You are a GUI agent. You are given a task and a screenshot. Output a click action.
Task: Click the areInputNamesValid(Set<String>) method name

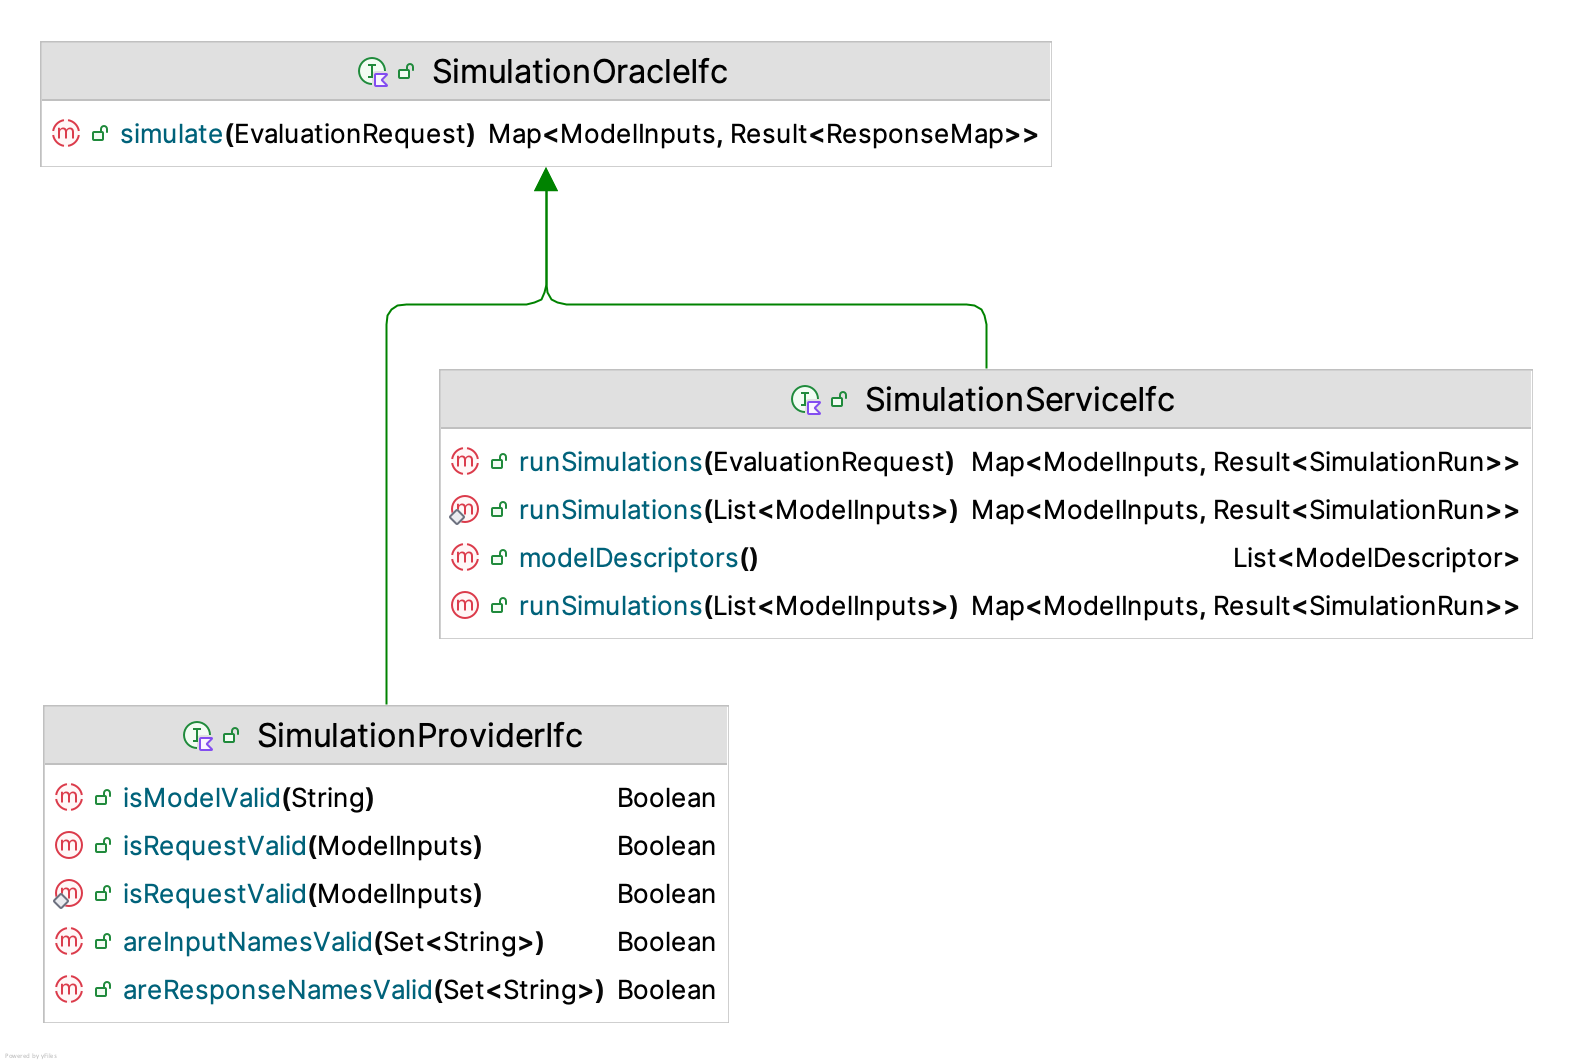tap(334, 942)
